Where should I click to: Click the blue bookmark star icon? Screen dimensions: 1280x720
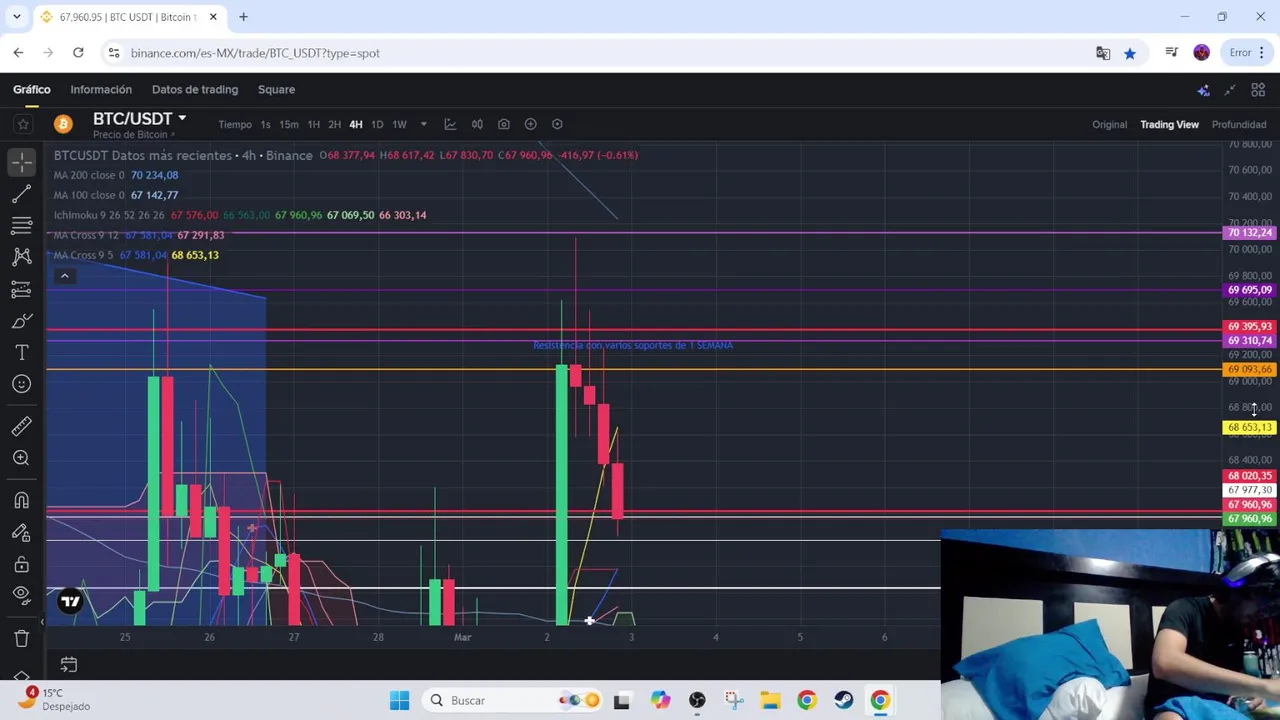[1130, 53]
